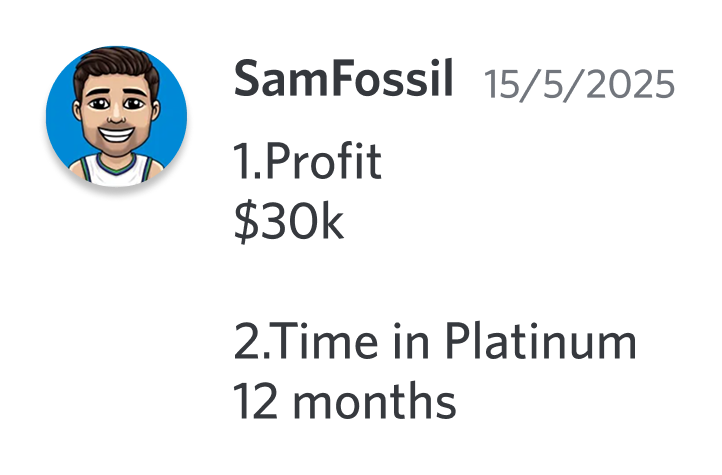Viewport: 722px width, 475px height.
Task: Select the "12 months" text line
Action: pos(344,401)
